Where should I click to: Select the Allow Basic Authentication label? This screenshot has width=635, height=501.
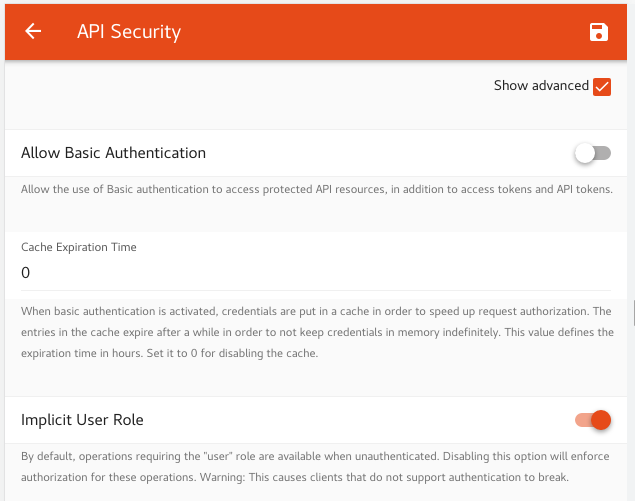click(113, 153)
